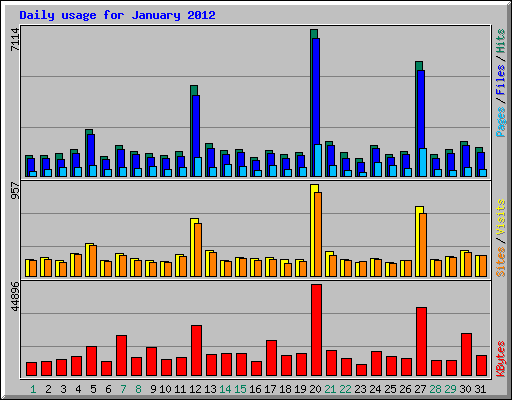Click the red KBytes bar for day 30
The image size is (512, 400).
(467, 355)
